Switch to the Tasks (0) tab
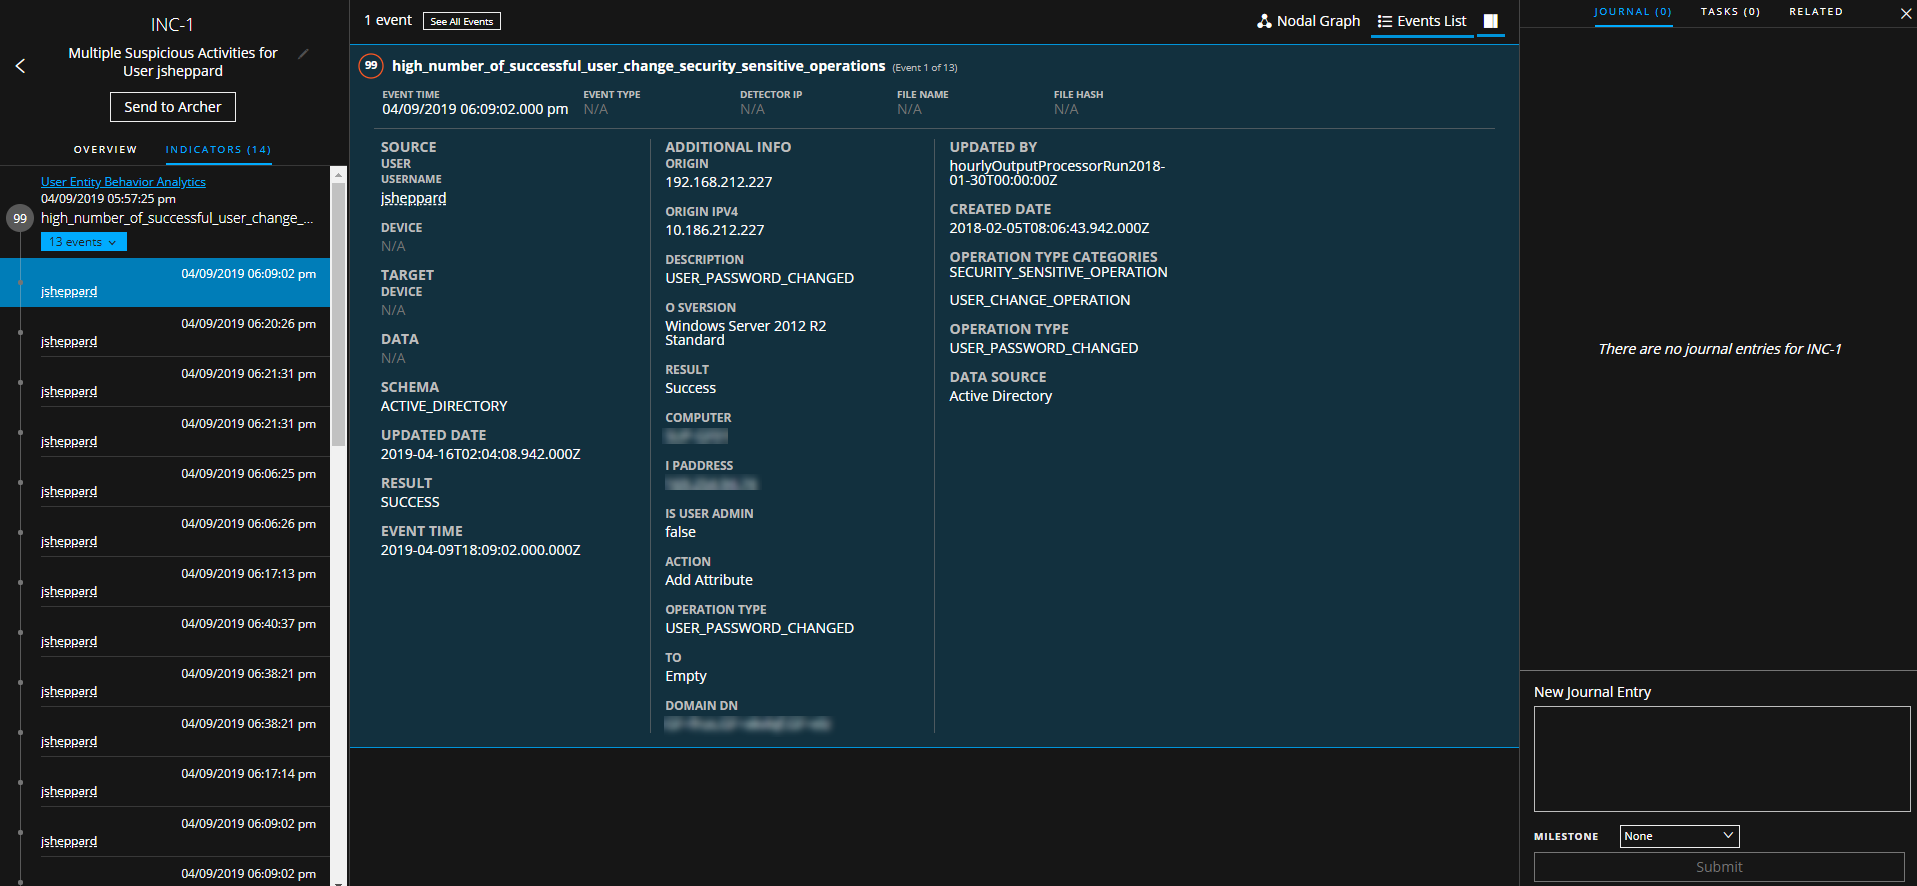This screenshot has width=1917, height=886. coord(1729,12)
